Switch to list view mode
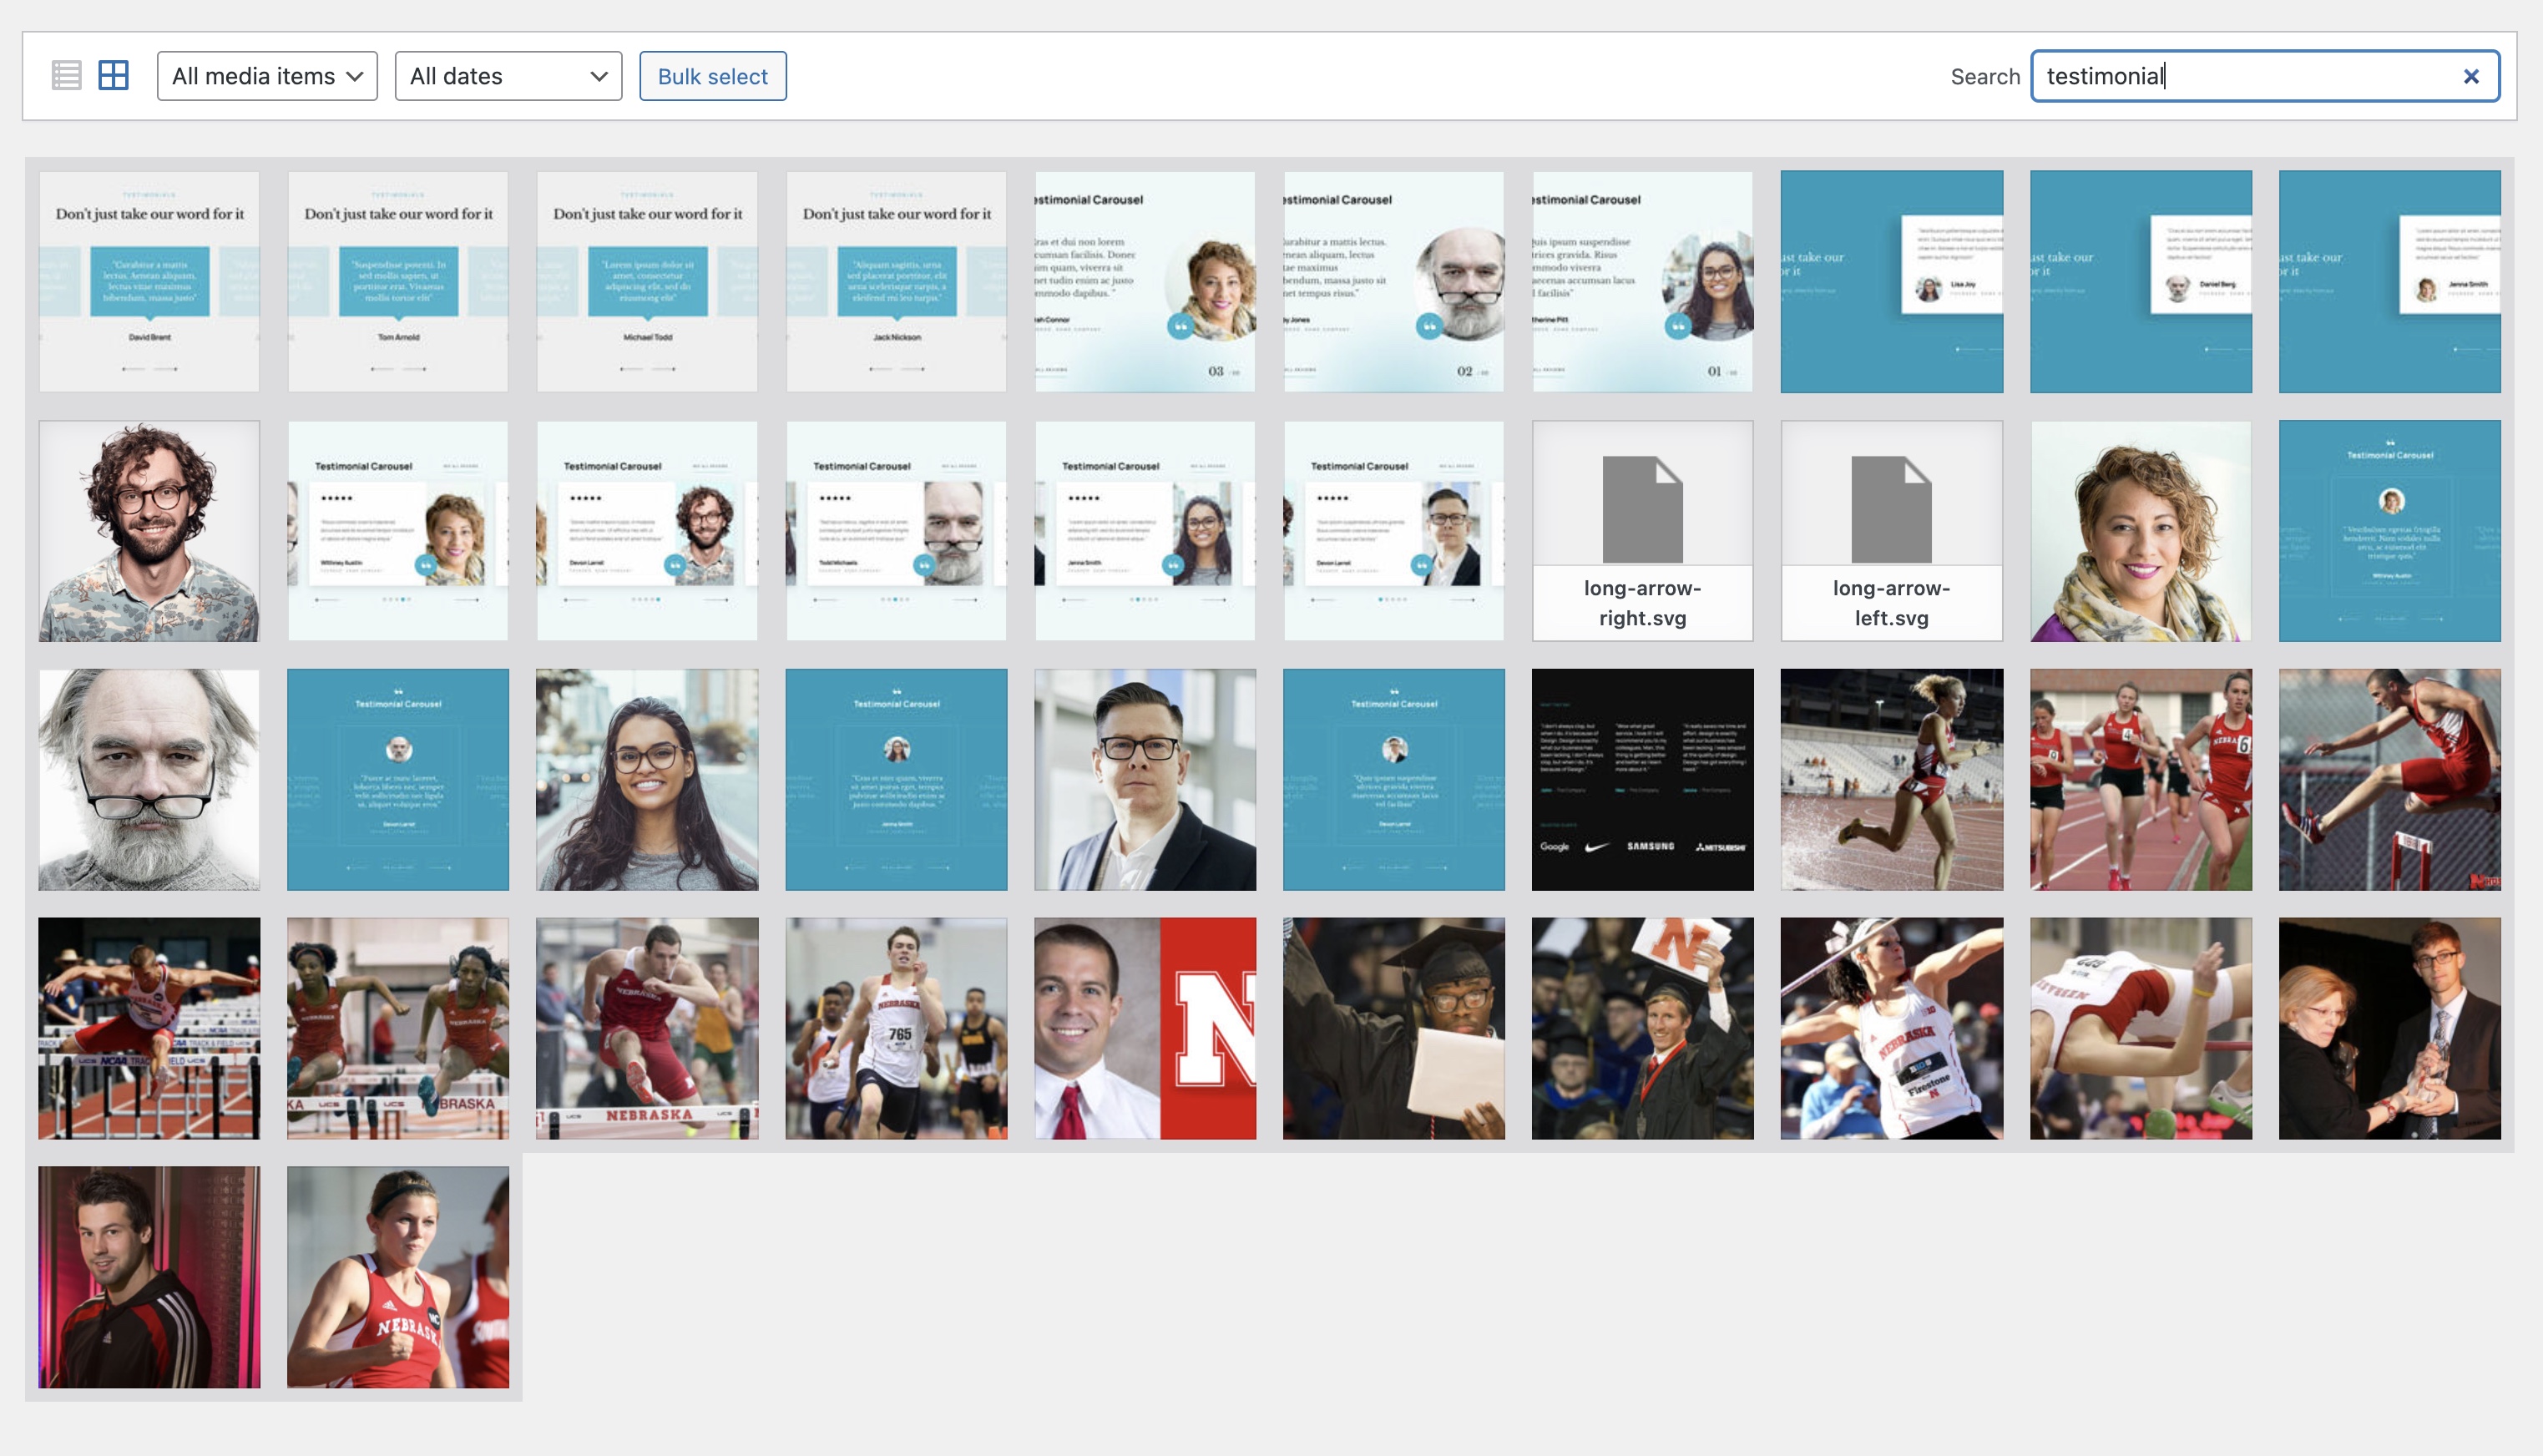This screenshot has height=1456, width=2543. [67, 76]
